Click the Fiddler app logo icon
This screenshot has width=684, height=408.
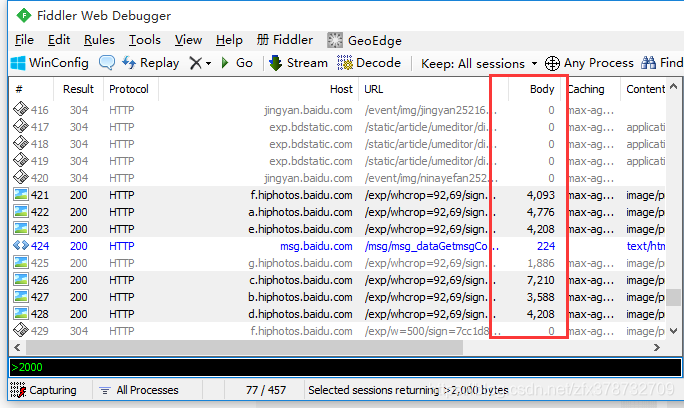[24, 16]
